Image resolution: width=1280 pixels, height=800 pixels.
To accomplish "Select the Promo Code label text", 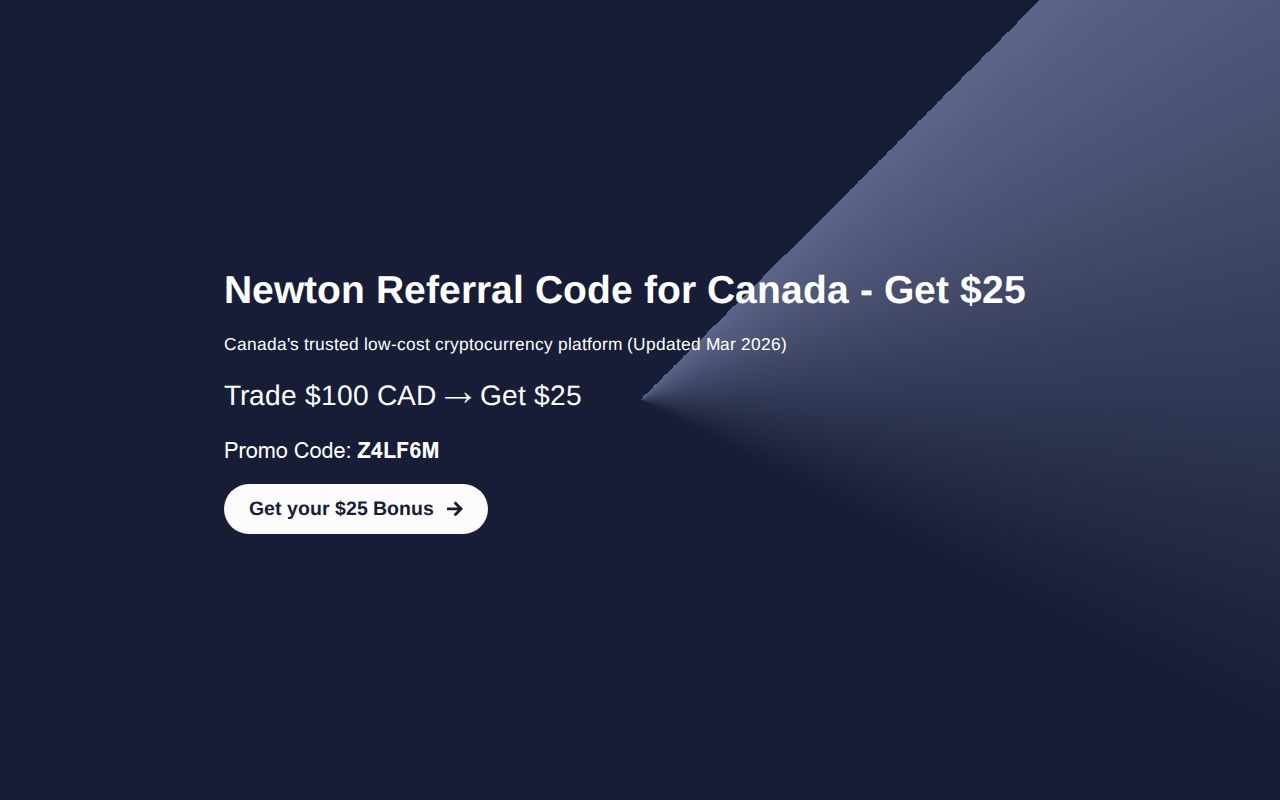I will click(283, 451).
